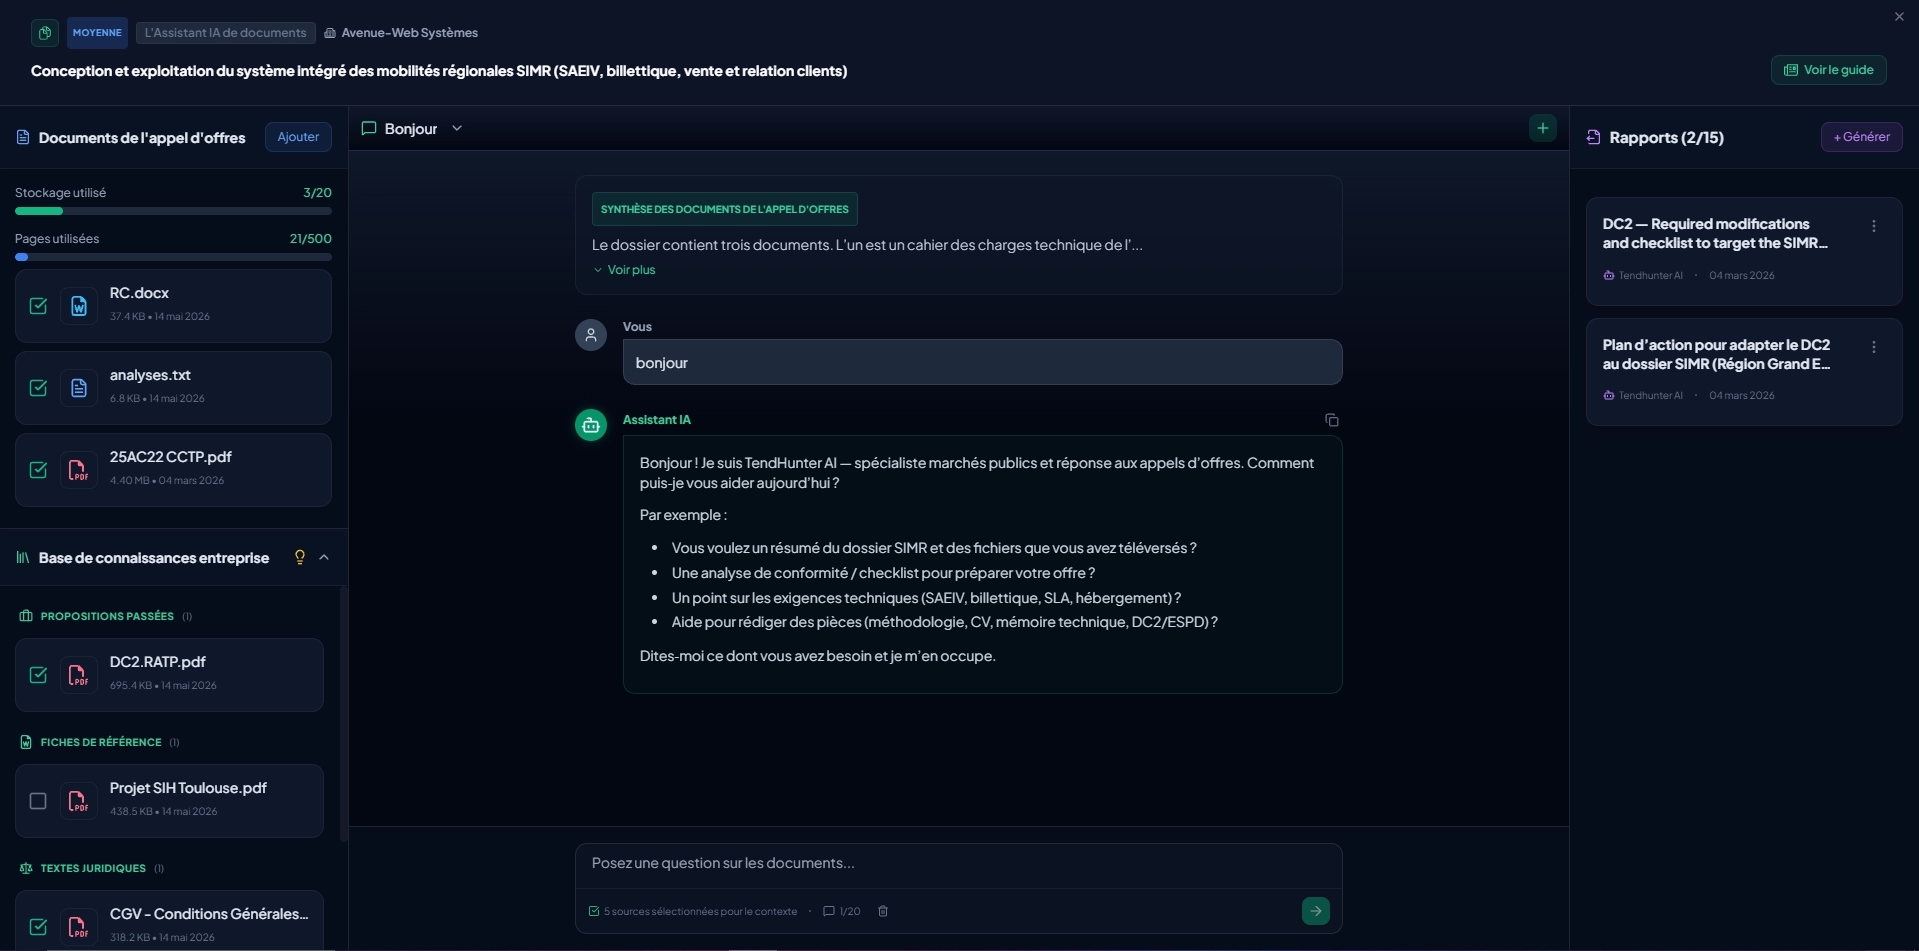Uncheck the RC.docx checkbox
This screenshot has height=951, width=1919.
pyautogui.click(x=38, y=306)
